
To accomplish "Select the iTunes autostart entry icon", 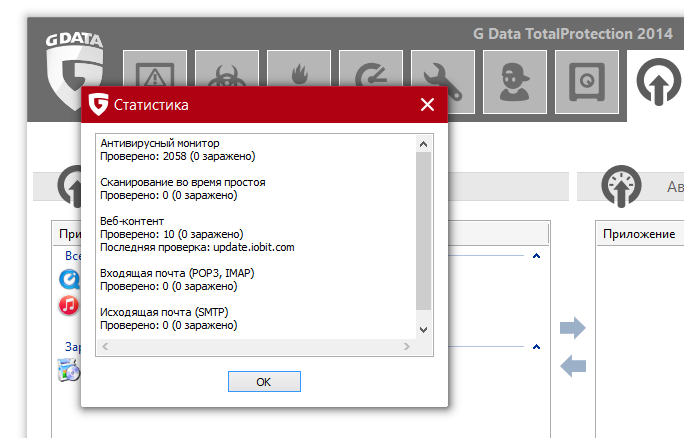I will pos(69,305).
